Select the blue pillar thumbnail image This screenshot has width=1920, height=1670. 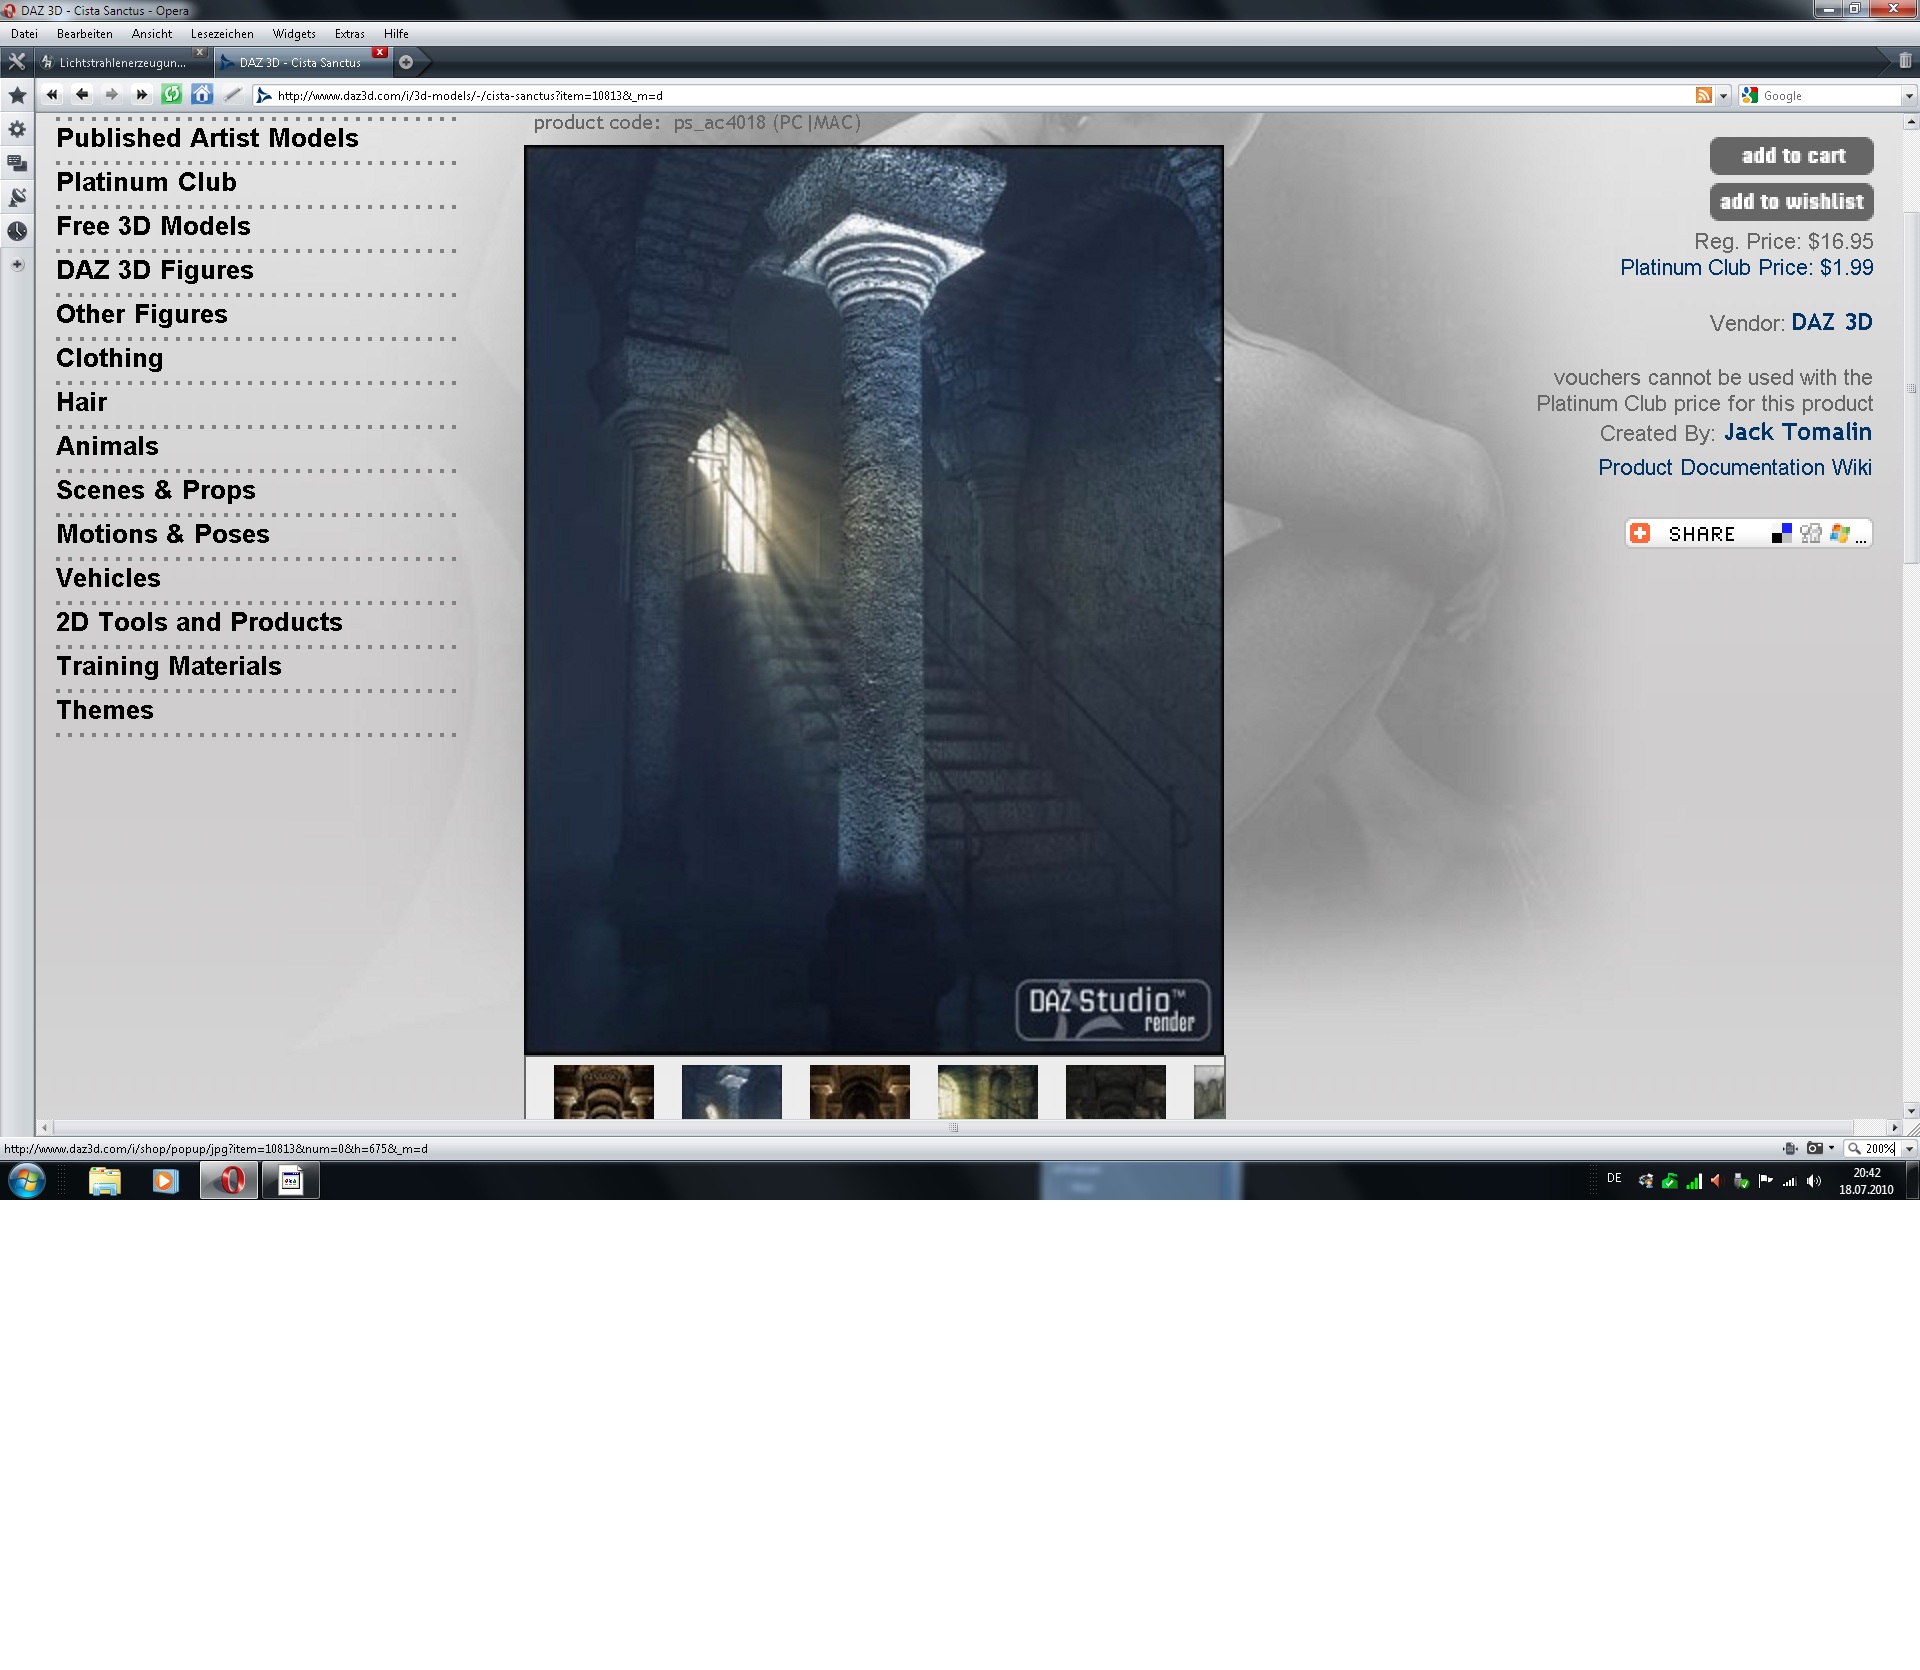coord(731,1091)
